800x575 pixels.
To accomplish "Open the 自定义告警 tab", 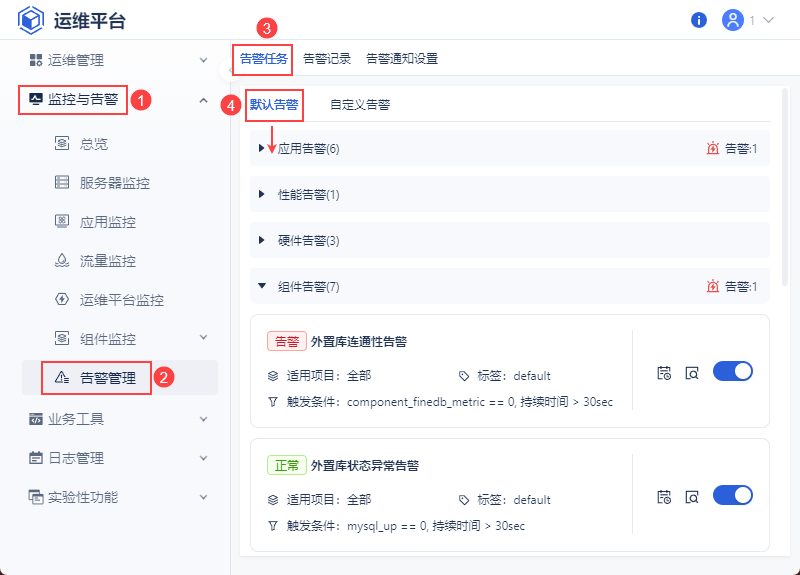I will pyautogui.click(x=360, y=104).
